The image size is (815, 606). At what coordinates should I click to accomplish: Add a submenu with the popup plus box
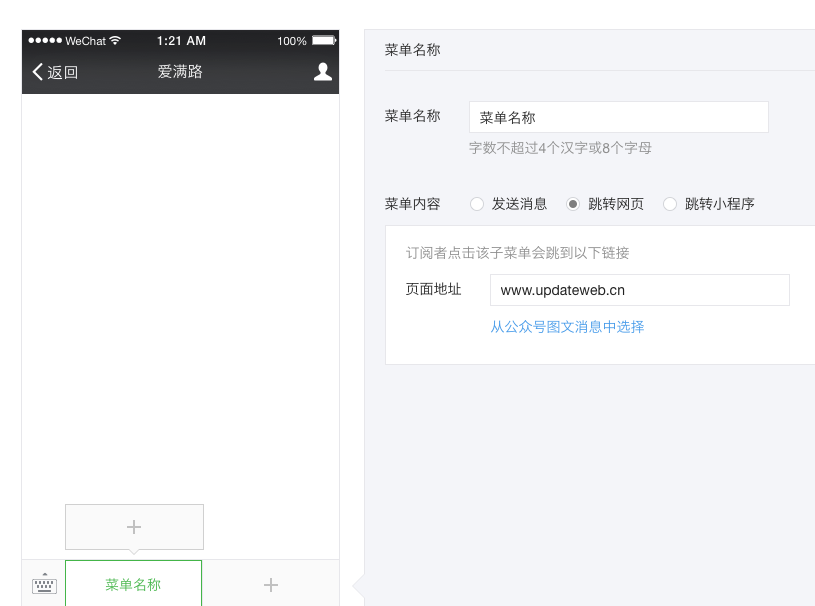pyautogui.click(x=134, y=527)
